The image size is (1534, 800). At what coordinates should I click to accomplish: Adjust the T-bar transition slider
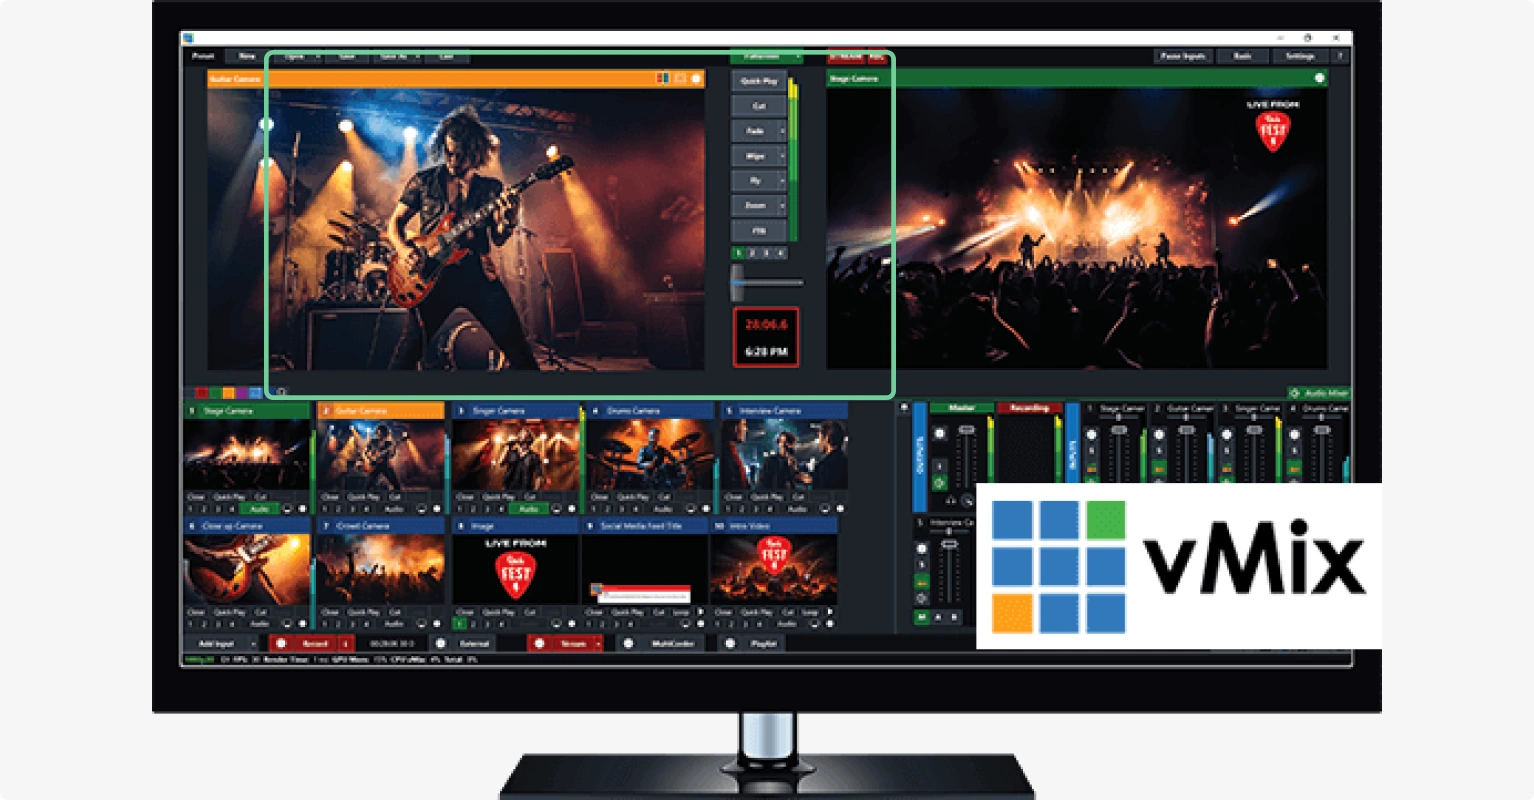click(738, 283)
